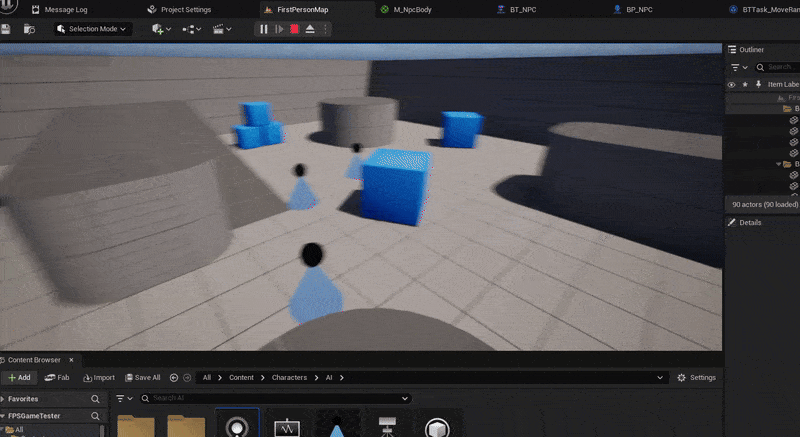The image size is (800, 437).
Task: Click the eye visibility column header in Outliner
Action: [x=731, y=84]
